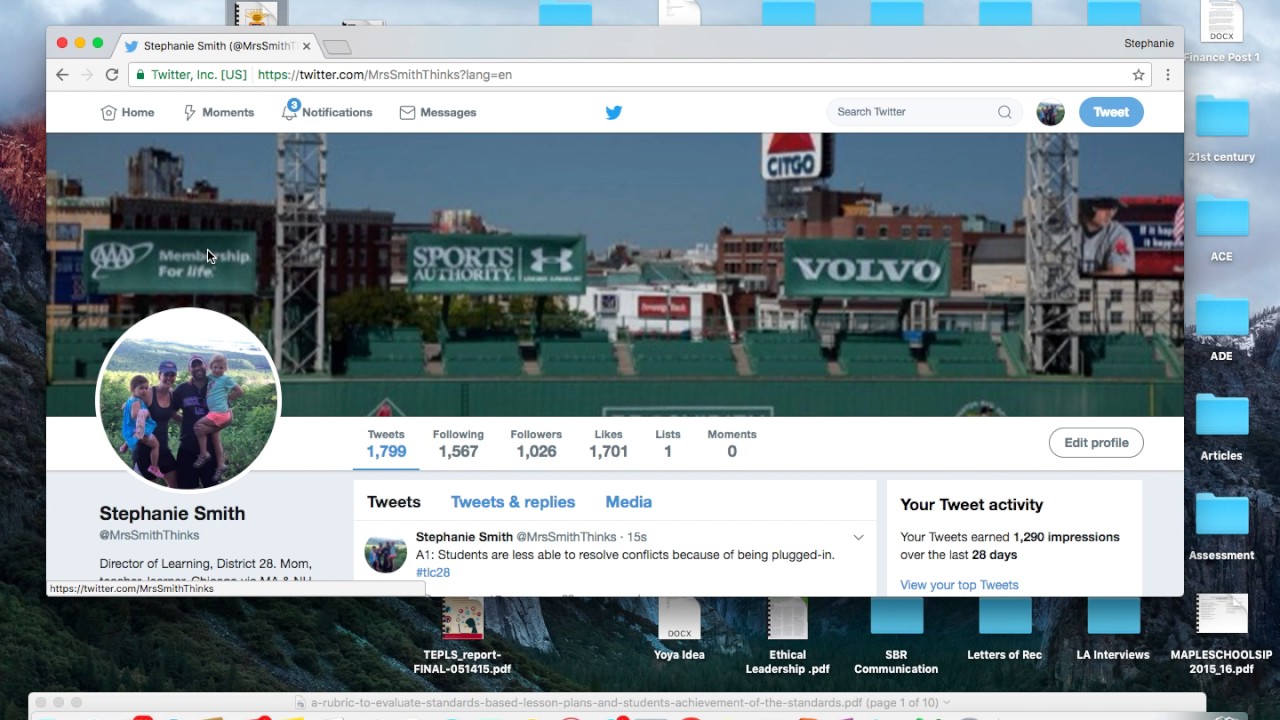Go back in Chrome browser history
This screenshot has width=1280, height=720.
point(62,75)
